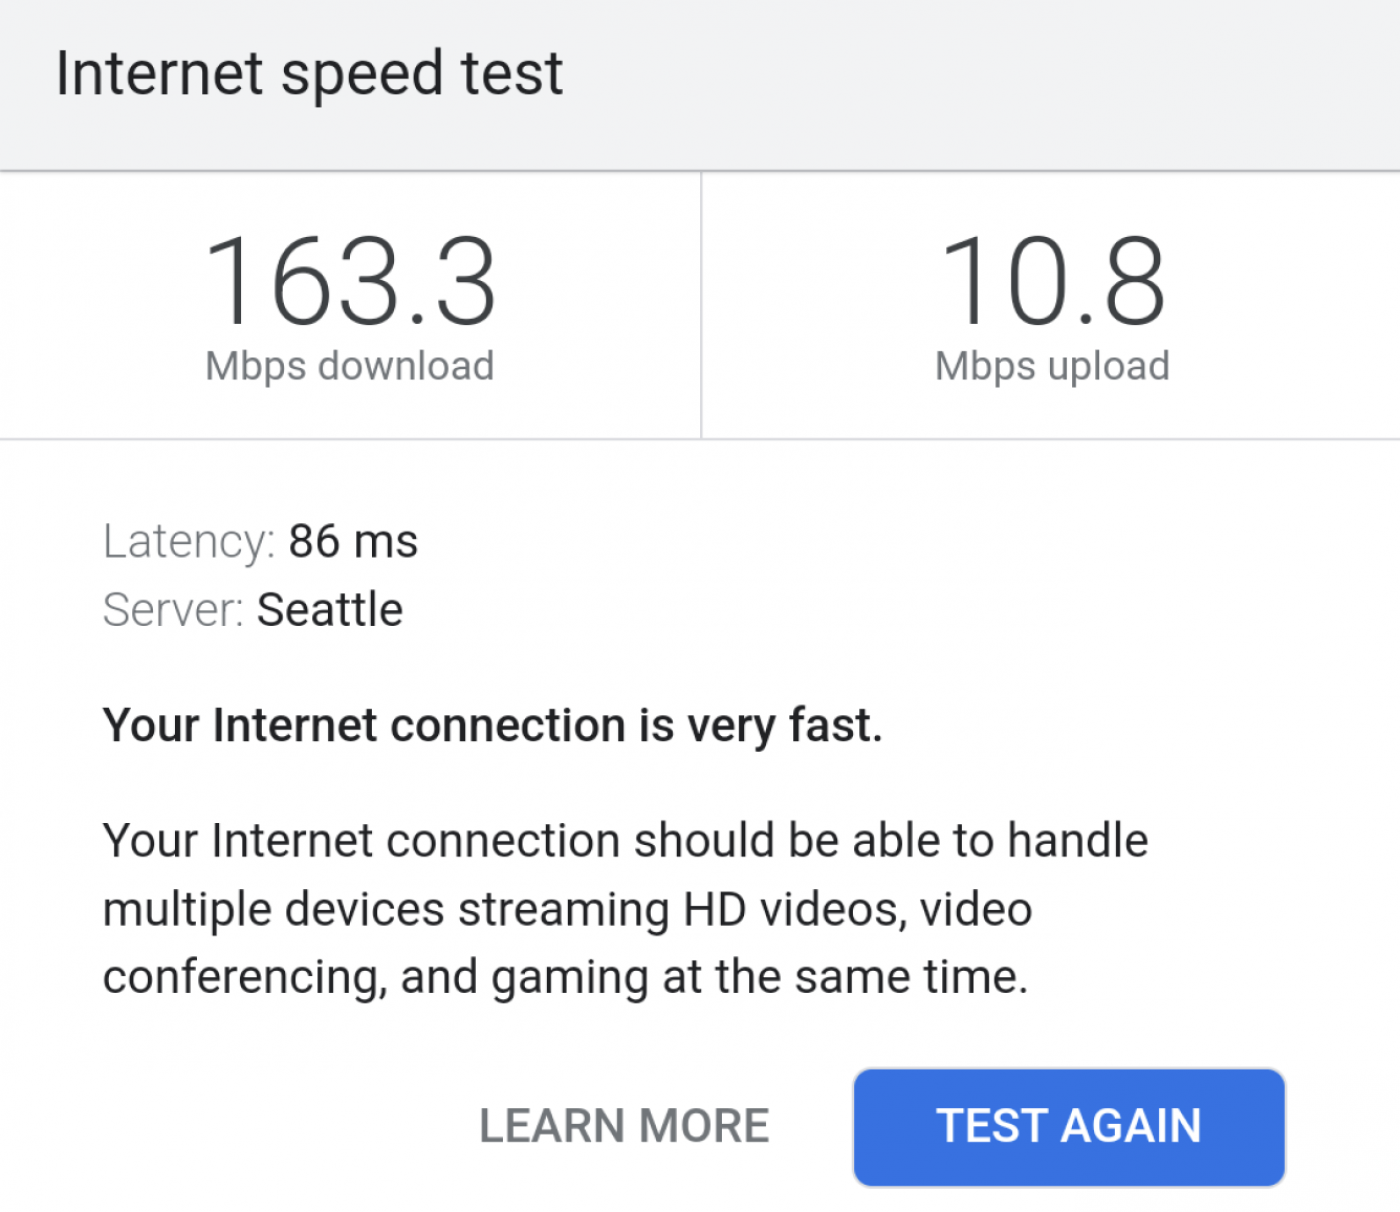Select the 10.8 upload speed value
The width and height of the screenshot is (1400, 1212).
(1052, 281)
